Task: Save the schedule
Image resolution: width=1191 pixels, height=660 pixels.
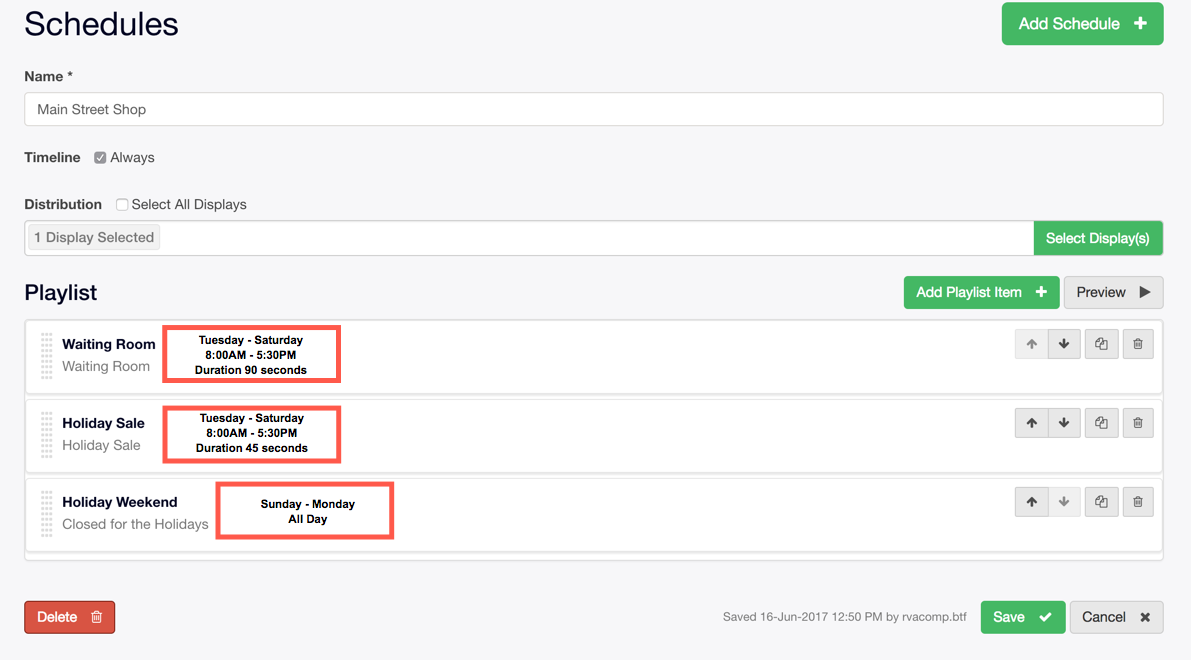Action: coord(1022,617)
